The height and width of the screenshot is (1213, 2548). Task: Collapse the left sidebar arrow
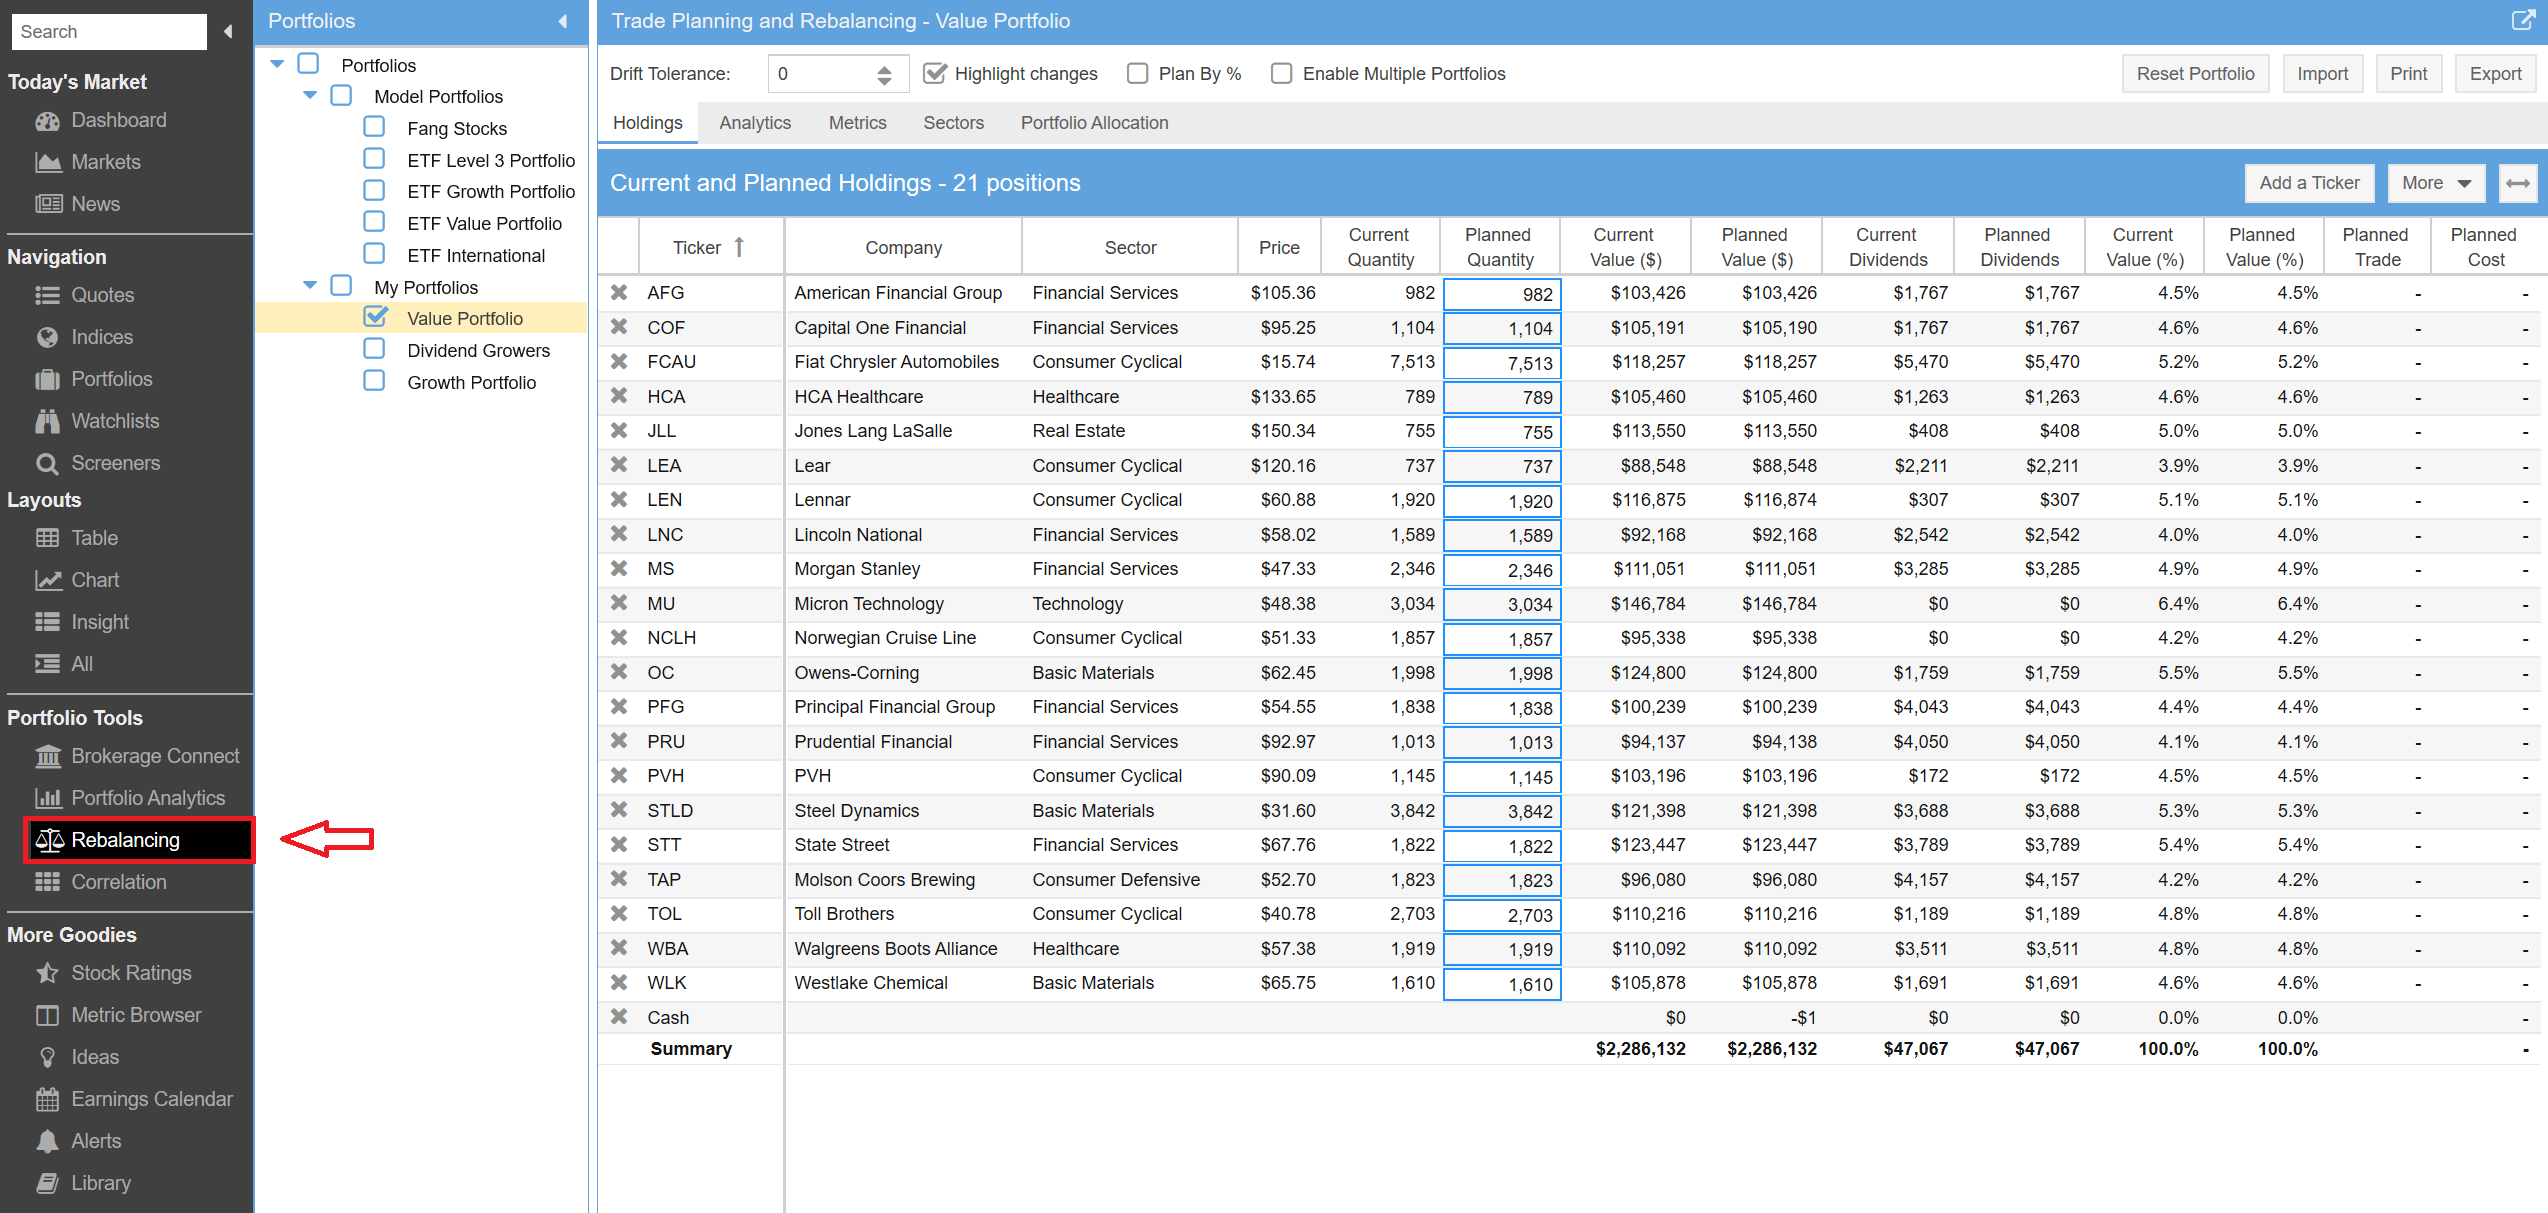pyautogui.click(x=228, y=31)
